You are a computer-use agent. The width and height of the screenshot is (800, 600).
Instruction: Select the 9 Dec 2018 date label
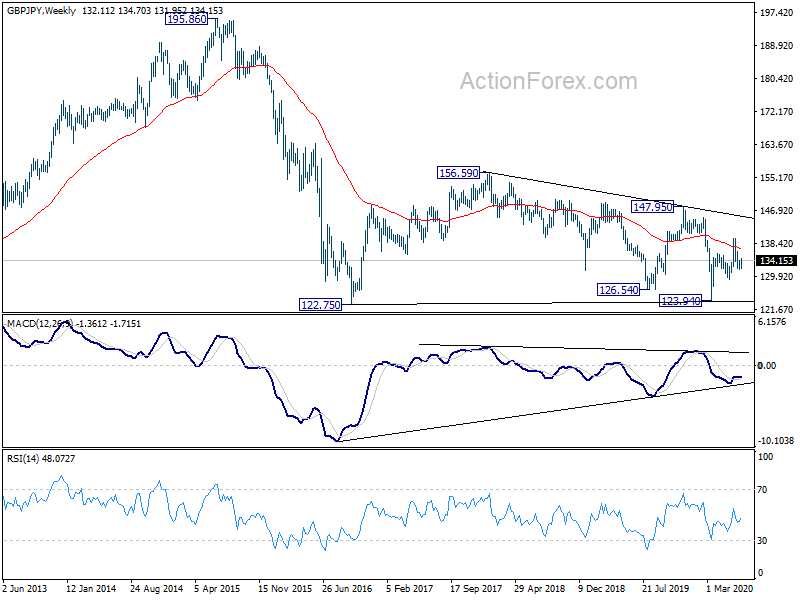coord(602,588)
